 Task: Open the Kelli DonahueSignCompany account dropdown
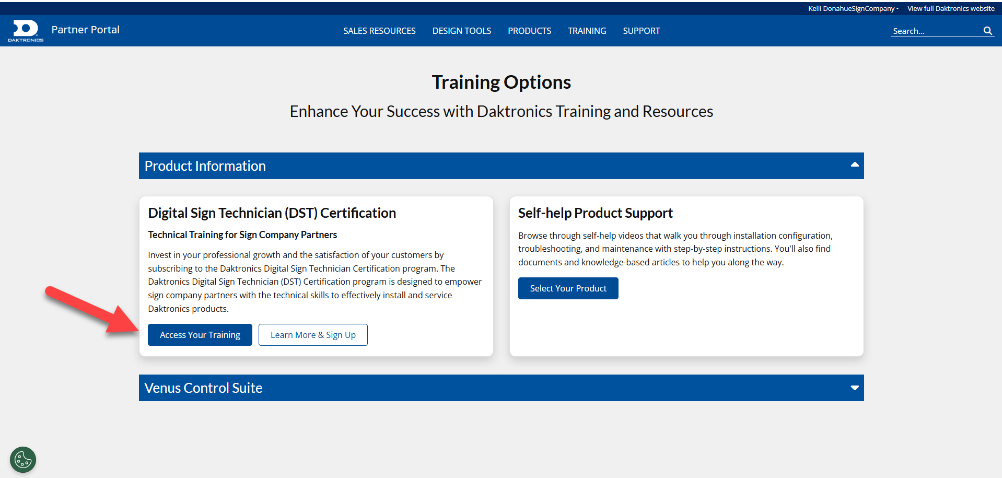tap(853, 8)
